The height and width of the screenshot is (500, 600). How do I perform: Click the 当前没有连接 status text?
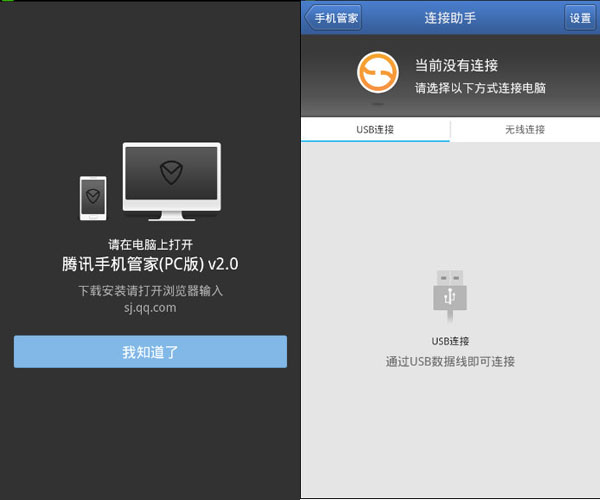457,65
